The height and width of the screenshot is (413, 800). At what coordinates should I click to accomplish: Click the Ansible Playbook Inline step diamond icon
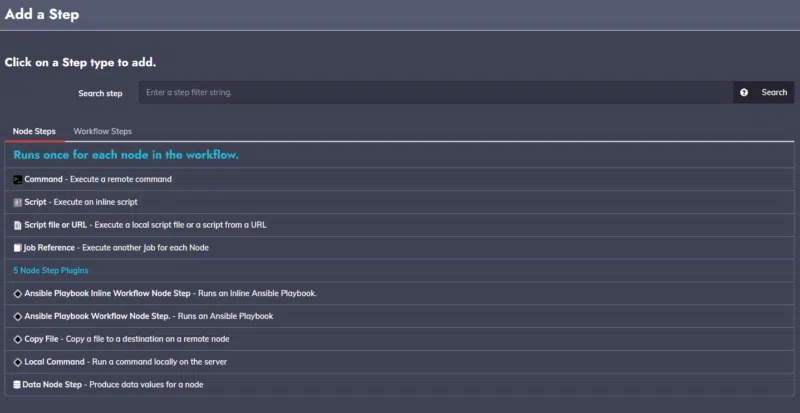17,294
